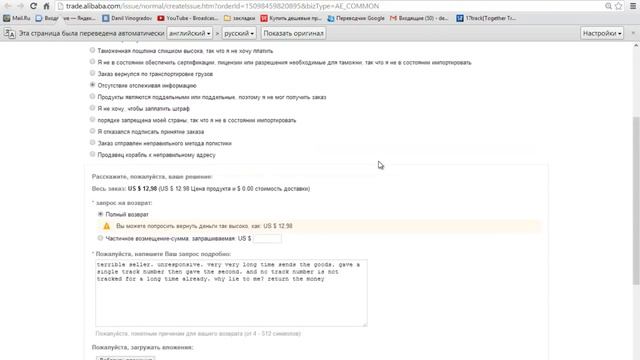Select 'Заказ отправлен неправильного метода логистики' reason

93,142
